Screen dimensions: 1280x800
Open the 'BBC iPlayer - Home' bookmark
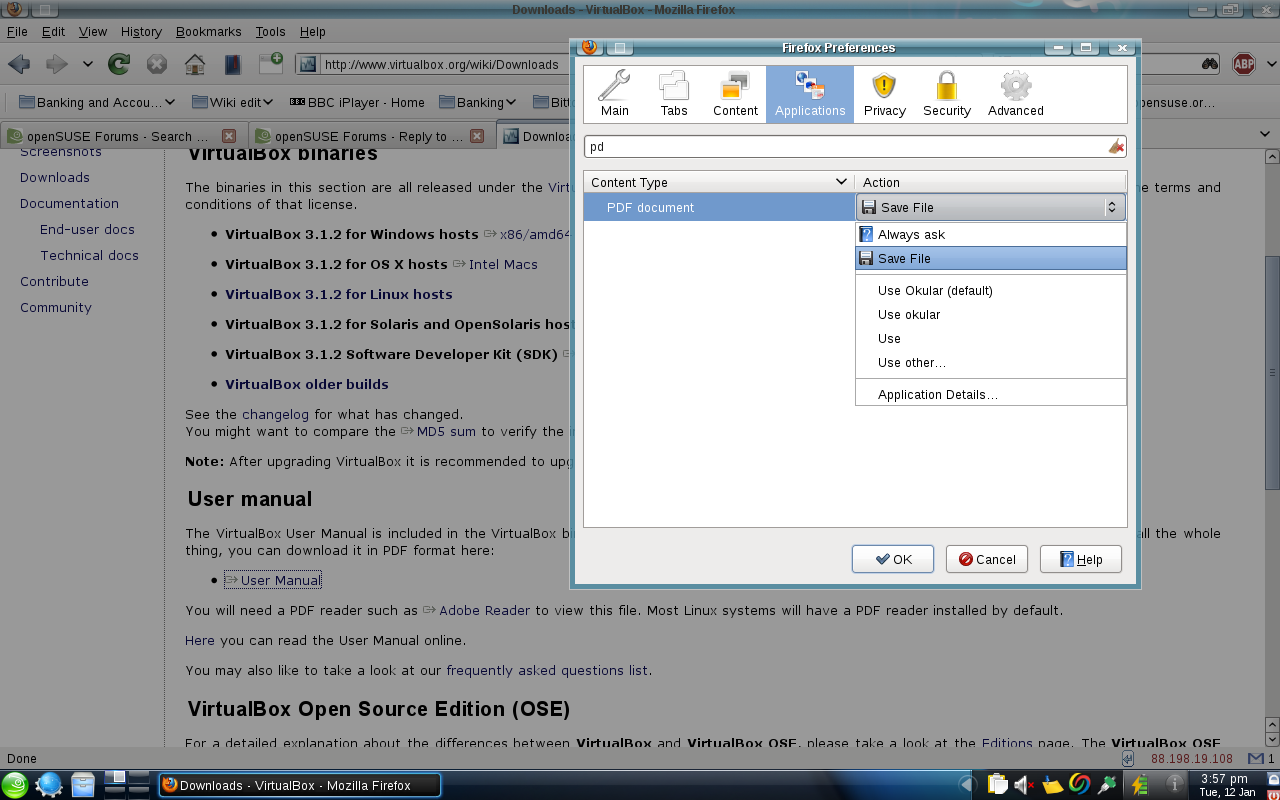357,102
